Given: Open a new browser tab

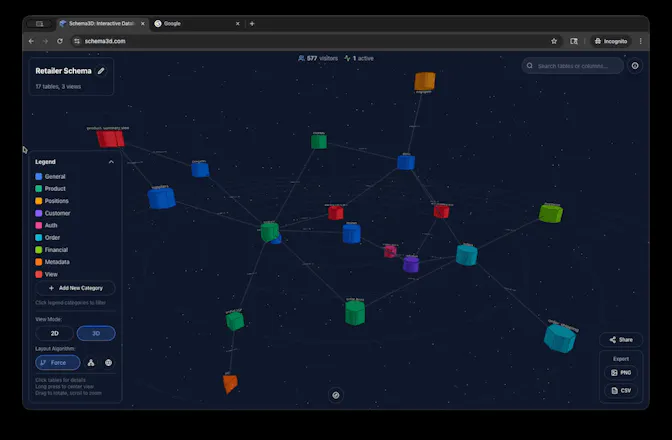Looking at the screenshot, I should click(252, 24).
